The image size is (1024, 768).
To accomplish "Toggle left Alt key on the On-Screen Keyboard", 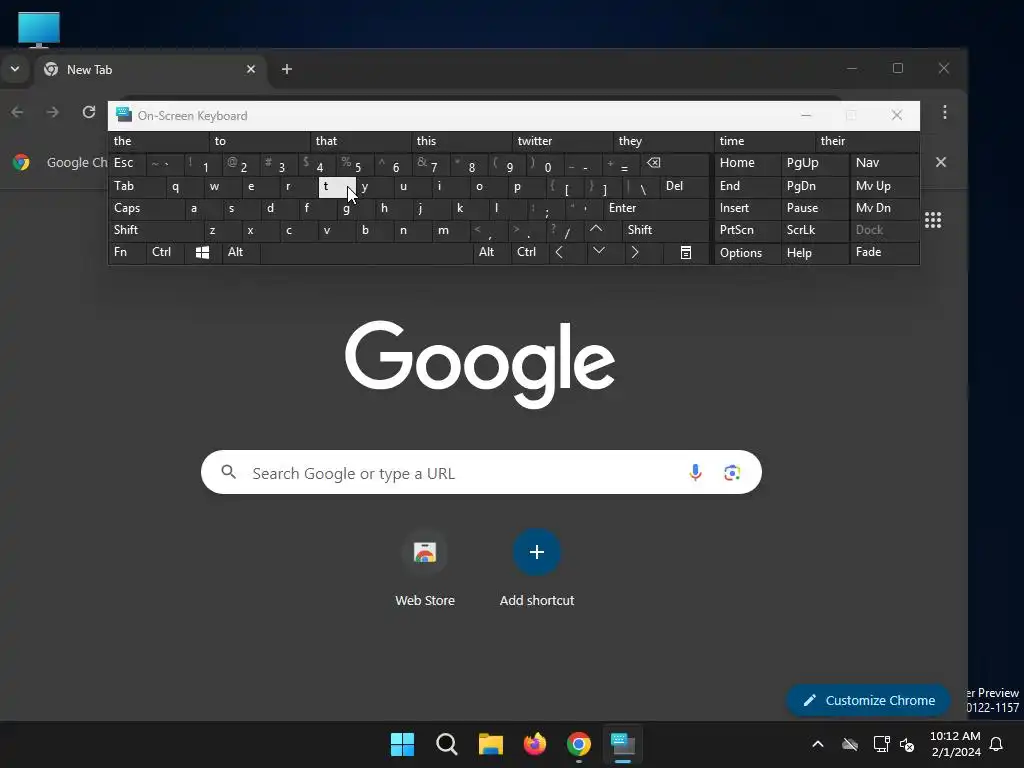I will point(240,253).
